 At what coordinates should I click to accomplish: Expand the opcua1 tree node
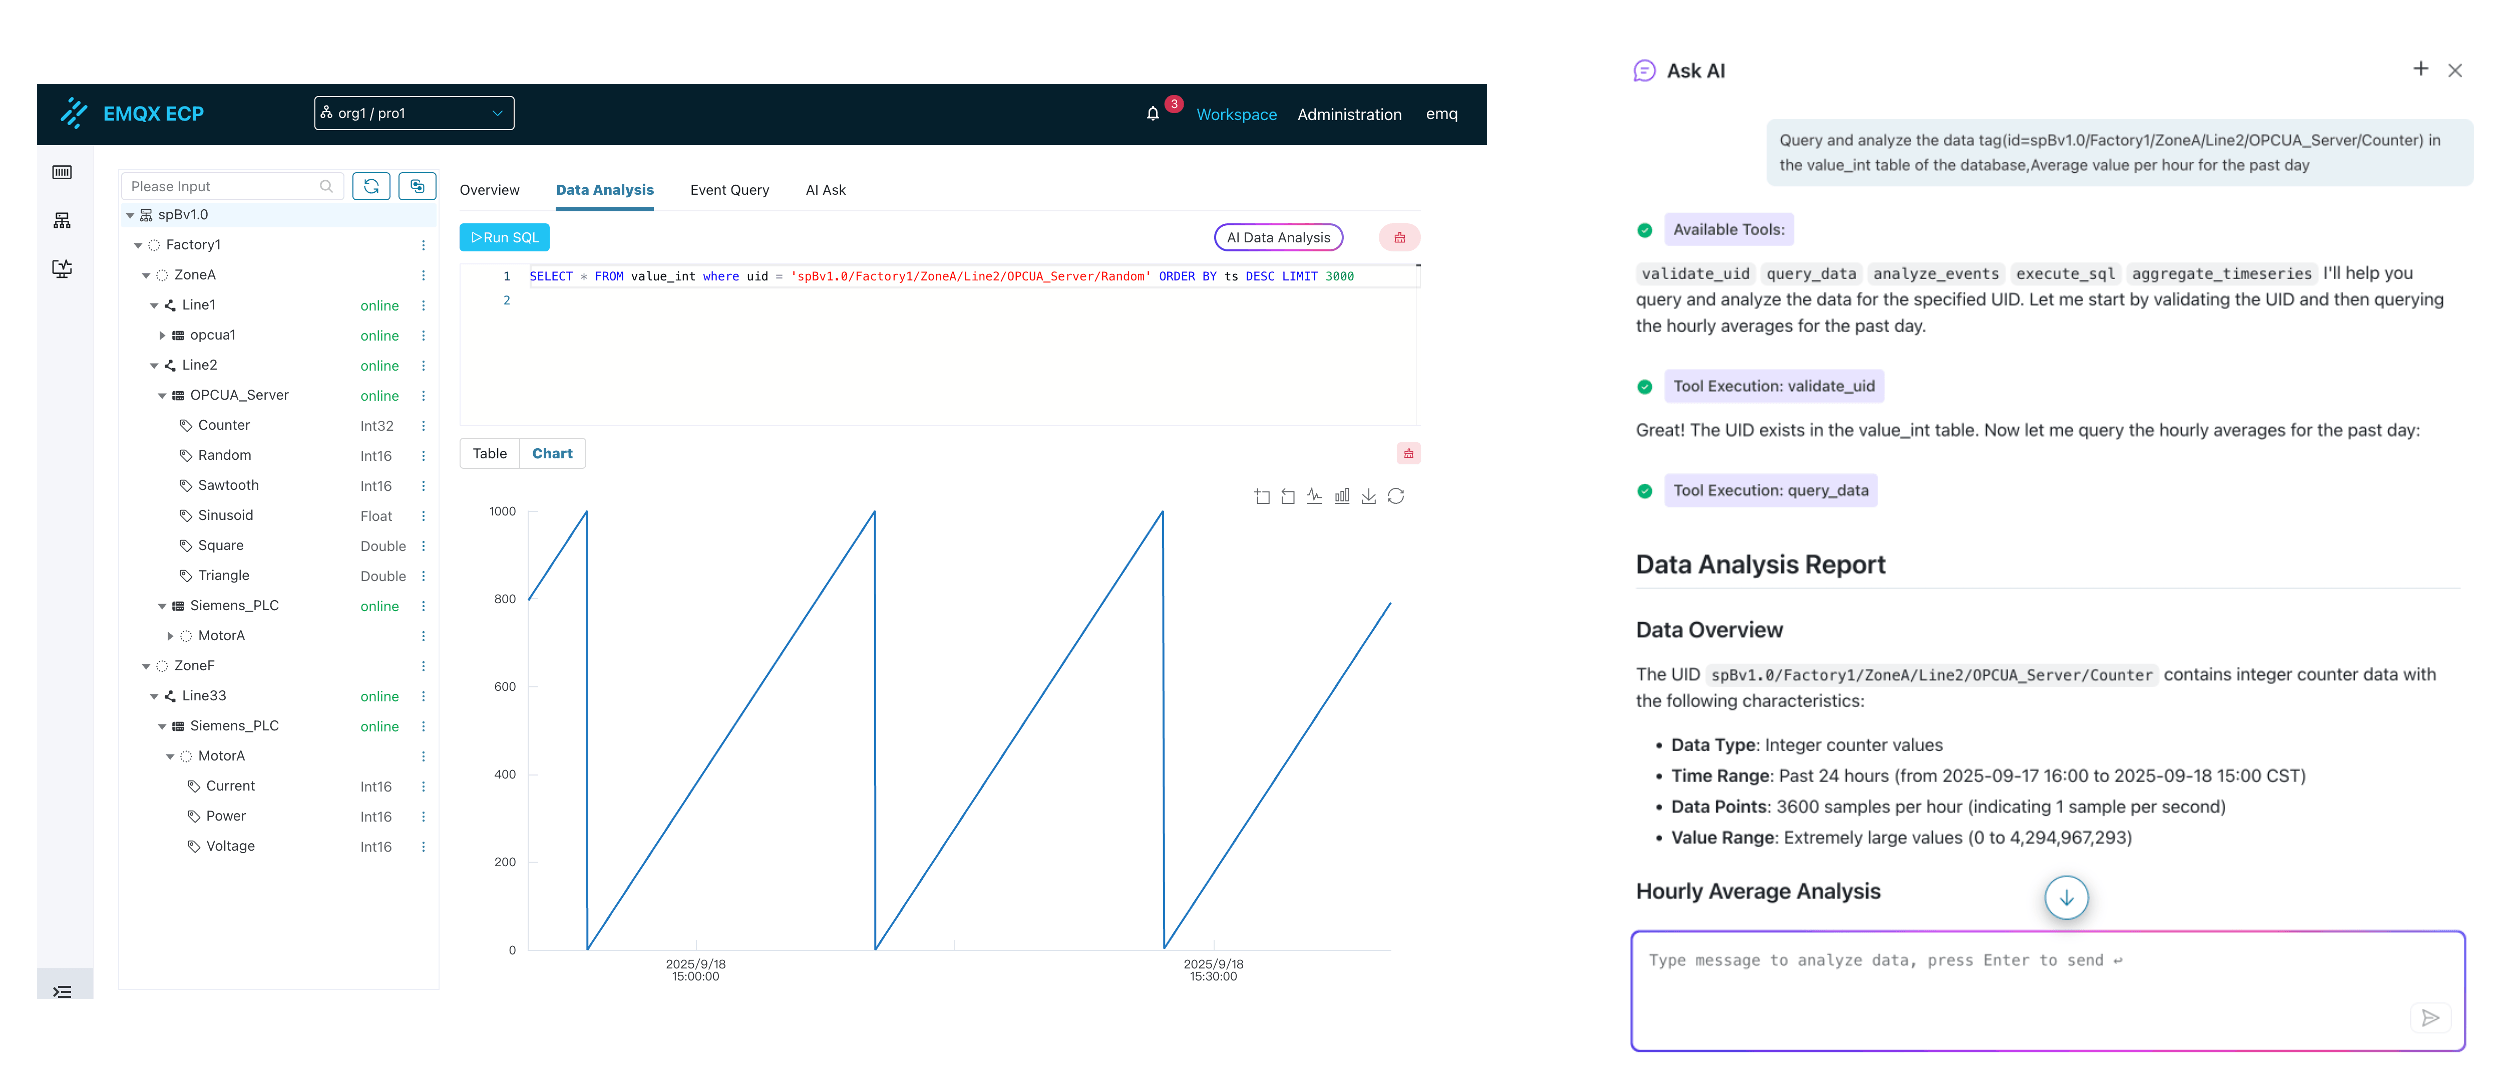162,336
